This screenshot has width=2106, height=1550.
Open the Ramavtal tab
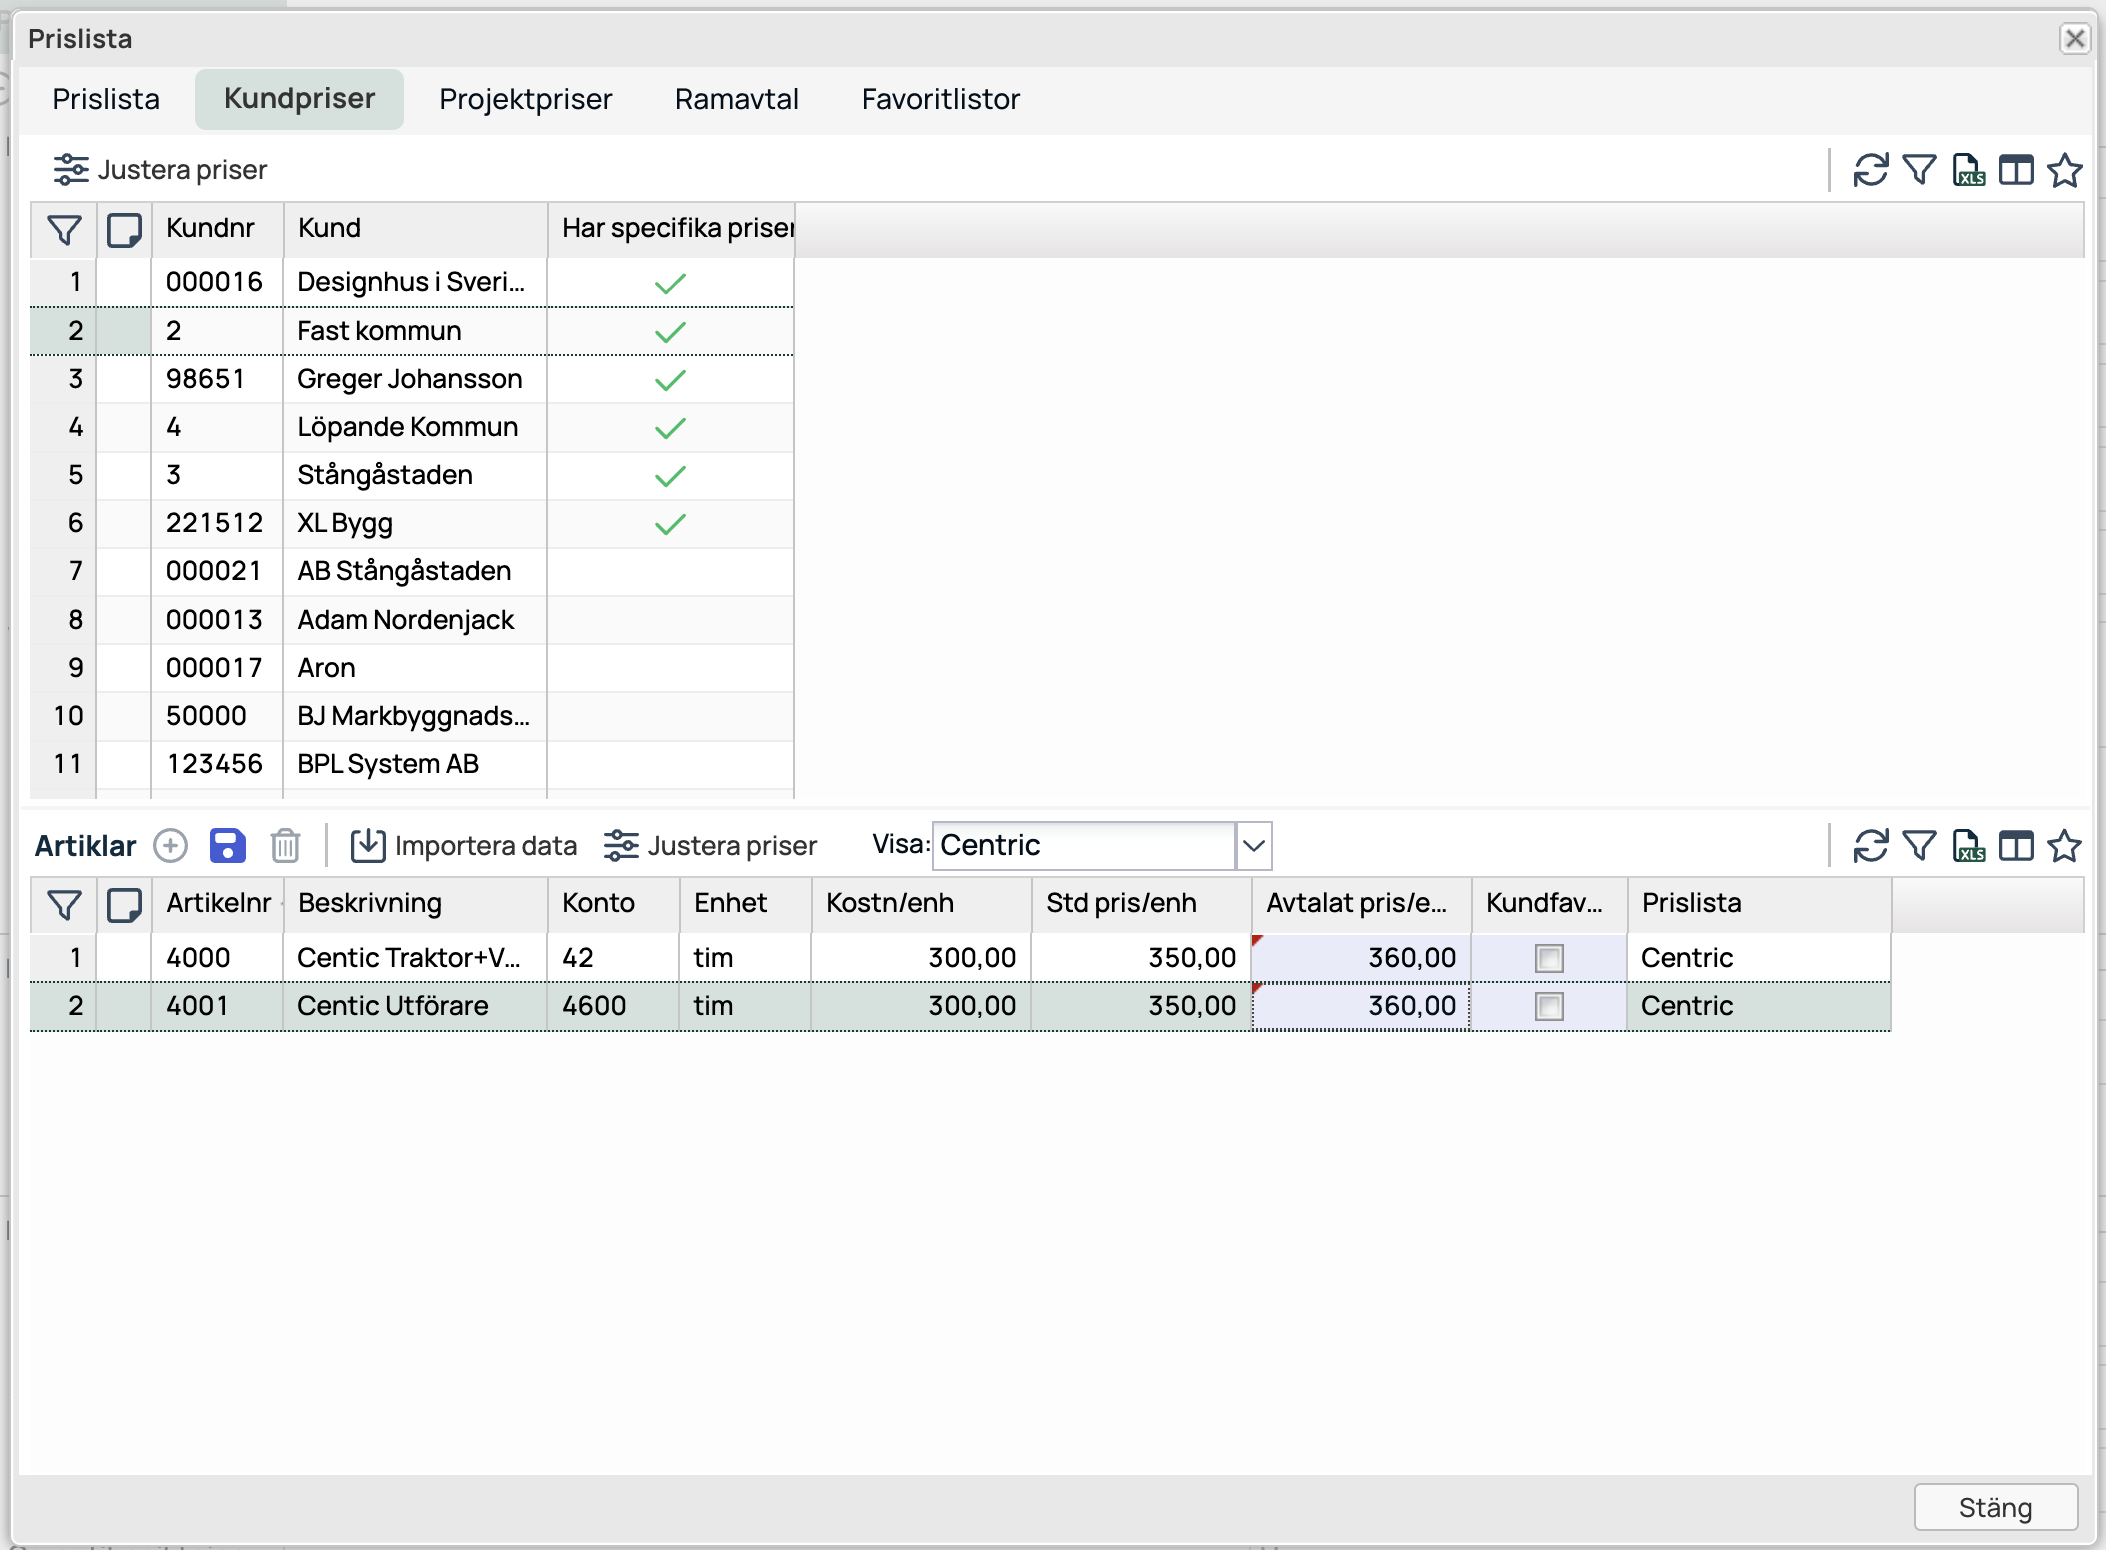tap(736, 99)
